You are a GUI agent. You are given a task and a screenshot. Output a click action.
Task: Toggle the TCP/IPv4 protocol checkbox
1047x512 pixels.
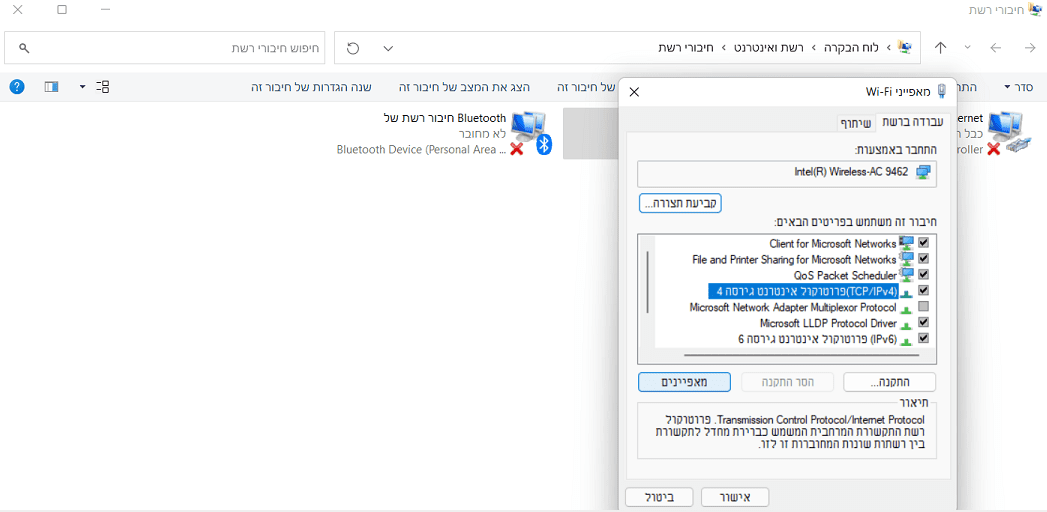924,290
